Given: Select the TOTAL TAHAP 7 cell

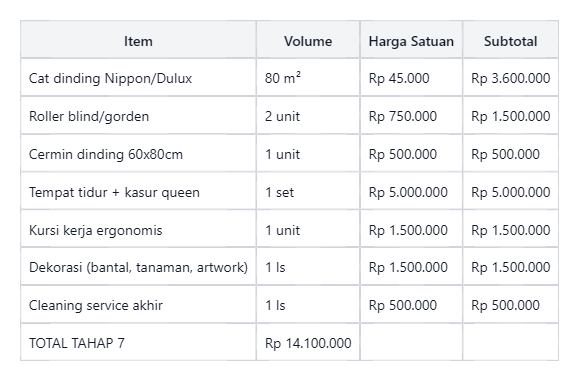Looking at the screenshot, I should [138, 343].
